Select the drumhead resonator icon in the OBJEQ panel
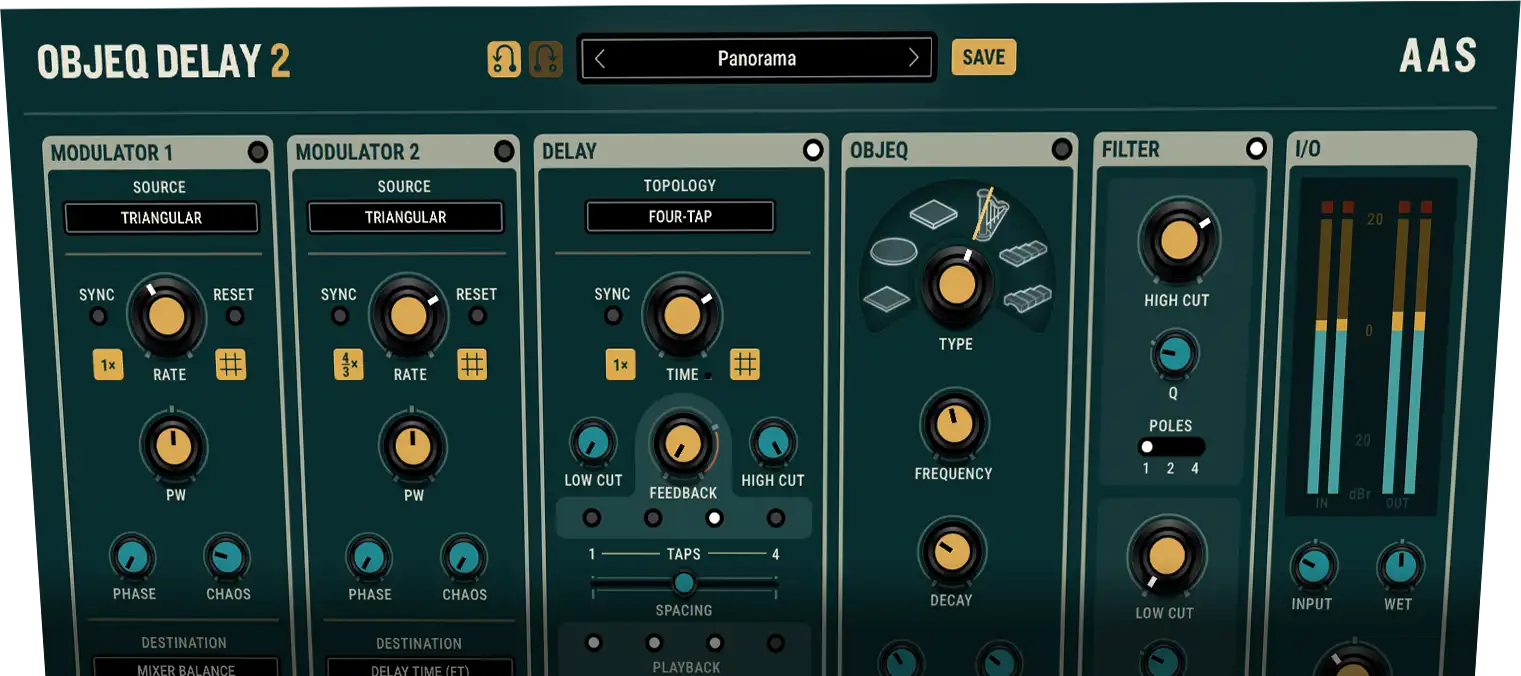The width and height of the screenshot is (1521, 676). [x=893, y=252]
